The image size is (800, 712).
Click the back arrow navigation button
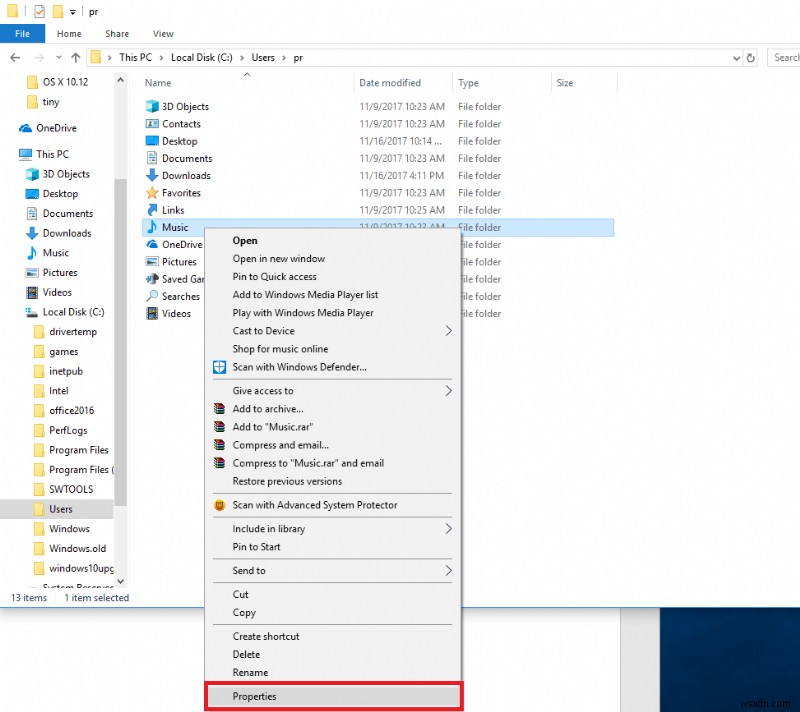pyautogui.click(x=15, y=57)
